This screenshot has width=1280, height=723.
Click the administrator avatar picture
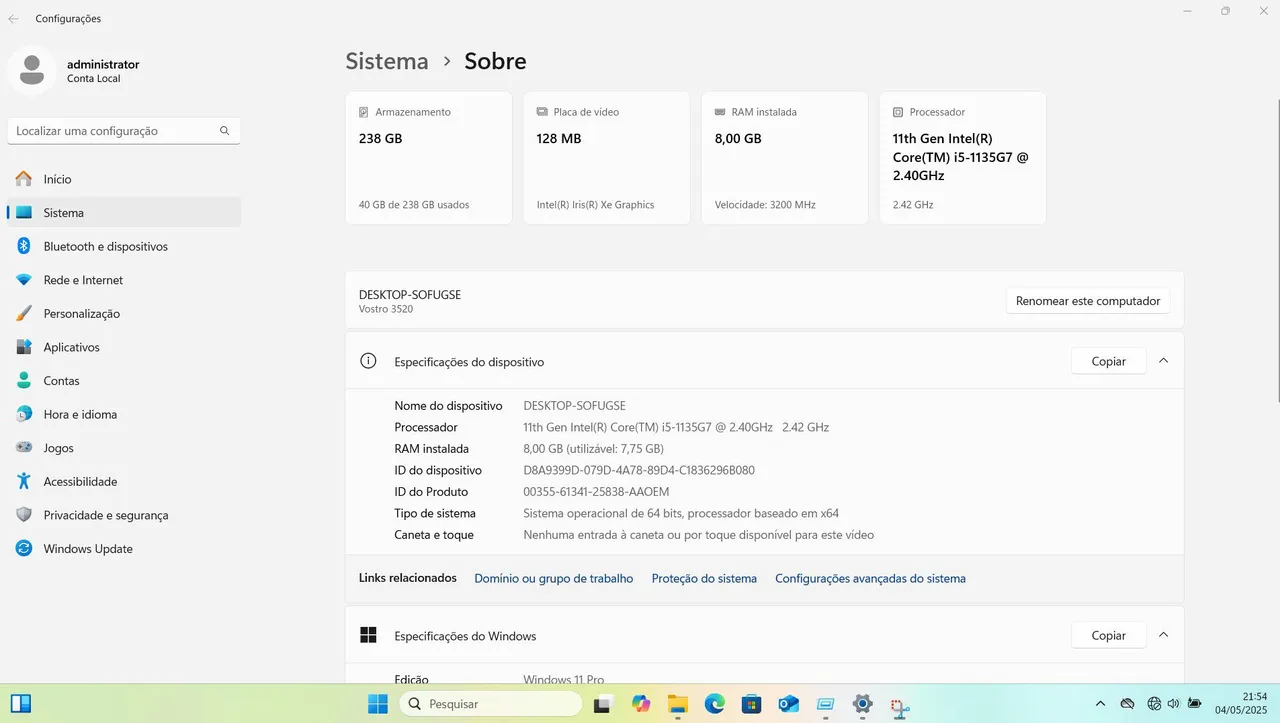[32, 70]
